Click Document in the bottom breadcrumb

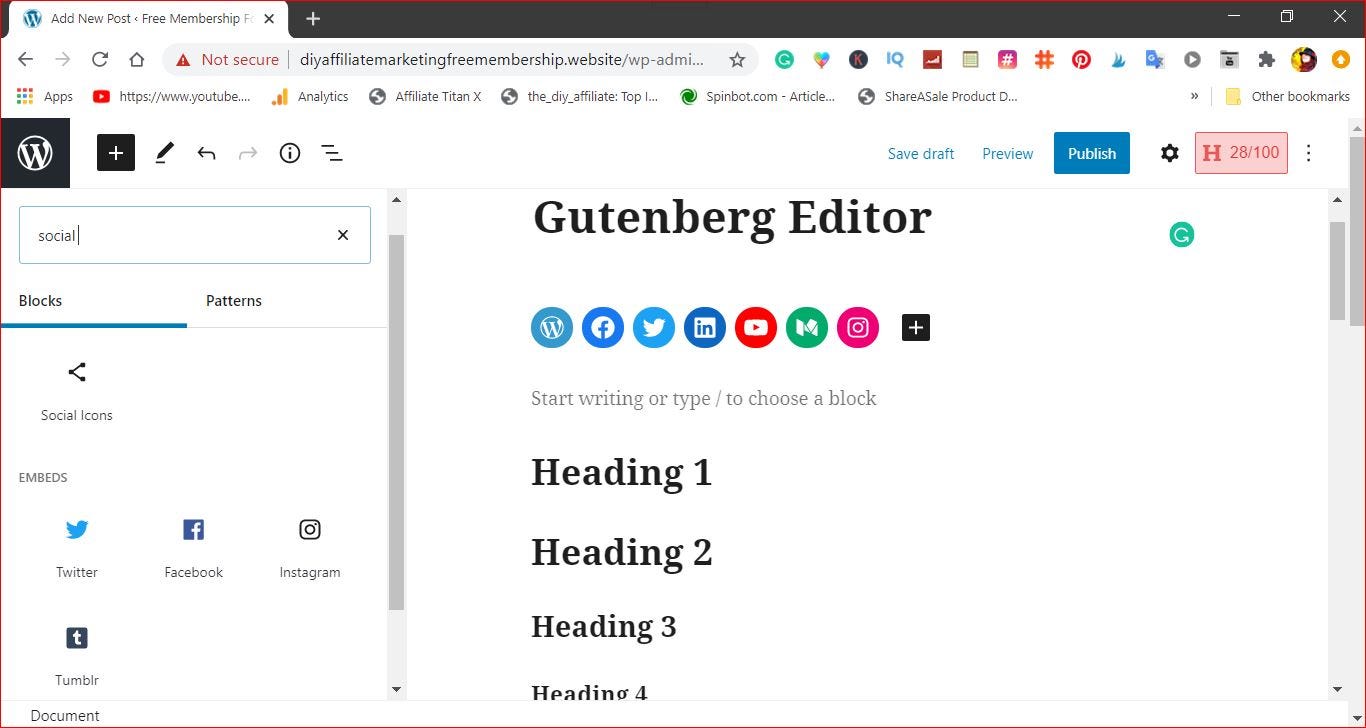65,715
